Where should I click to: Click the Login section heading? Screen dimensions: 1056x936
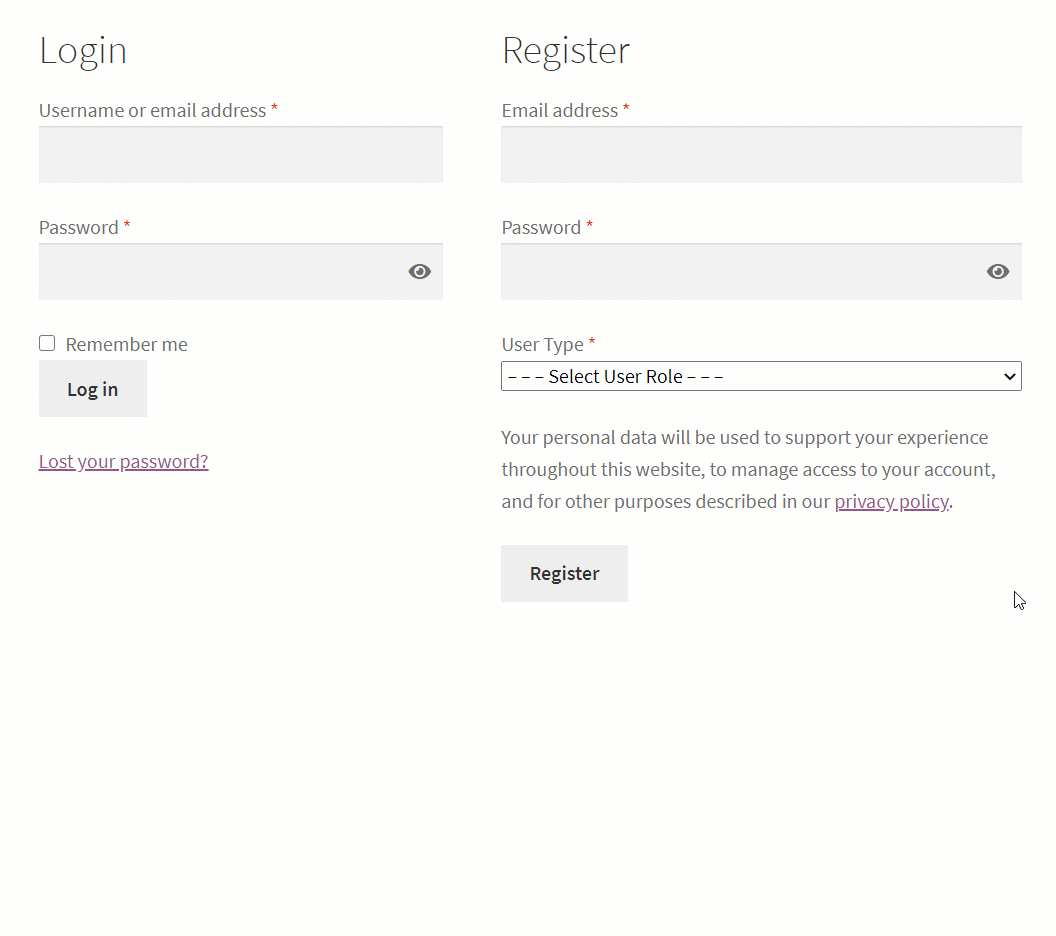coord(83,50)
